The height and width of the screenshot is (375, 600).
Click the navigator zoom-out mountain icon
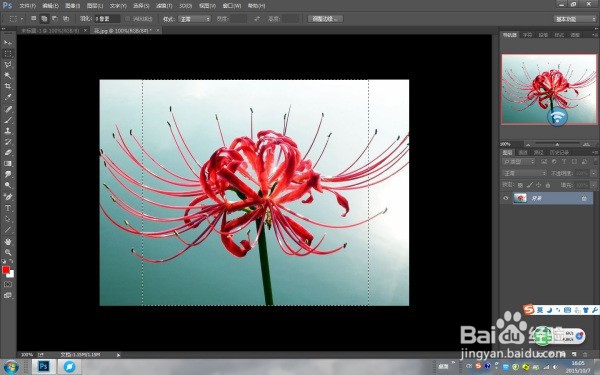click(x=528, y=144)
